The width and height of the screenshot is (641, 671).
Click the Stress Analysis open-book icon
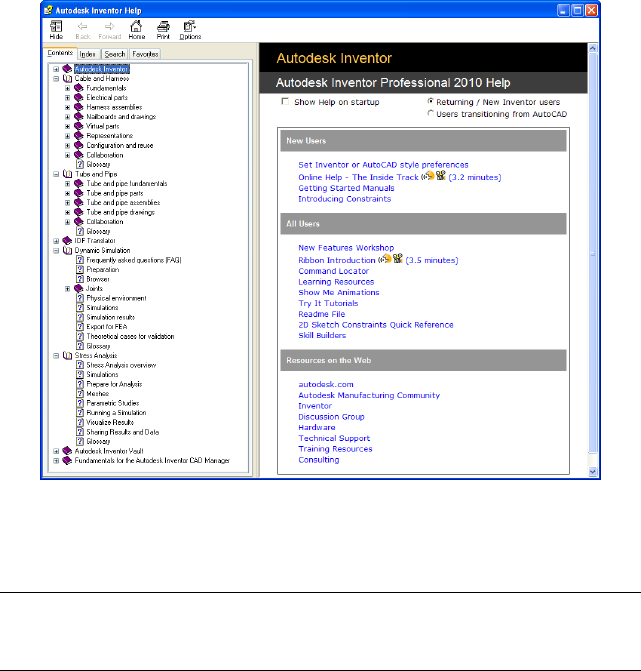pos(67,356)
